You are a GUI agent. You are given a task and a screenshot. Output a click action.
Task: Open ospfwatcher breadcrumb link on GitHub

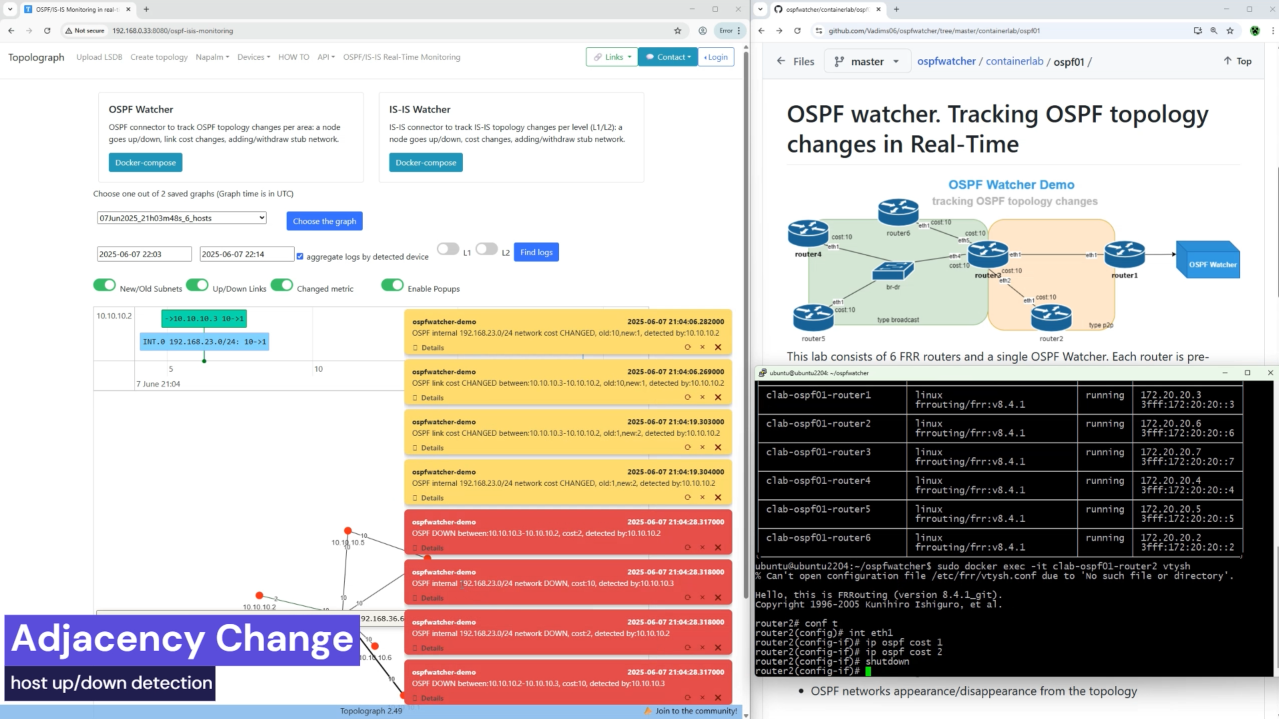click(x=946, y=61)
